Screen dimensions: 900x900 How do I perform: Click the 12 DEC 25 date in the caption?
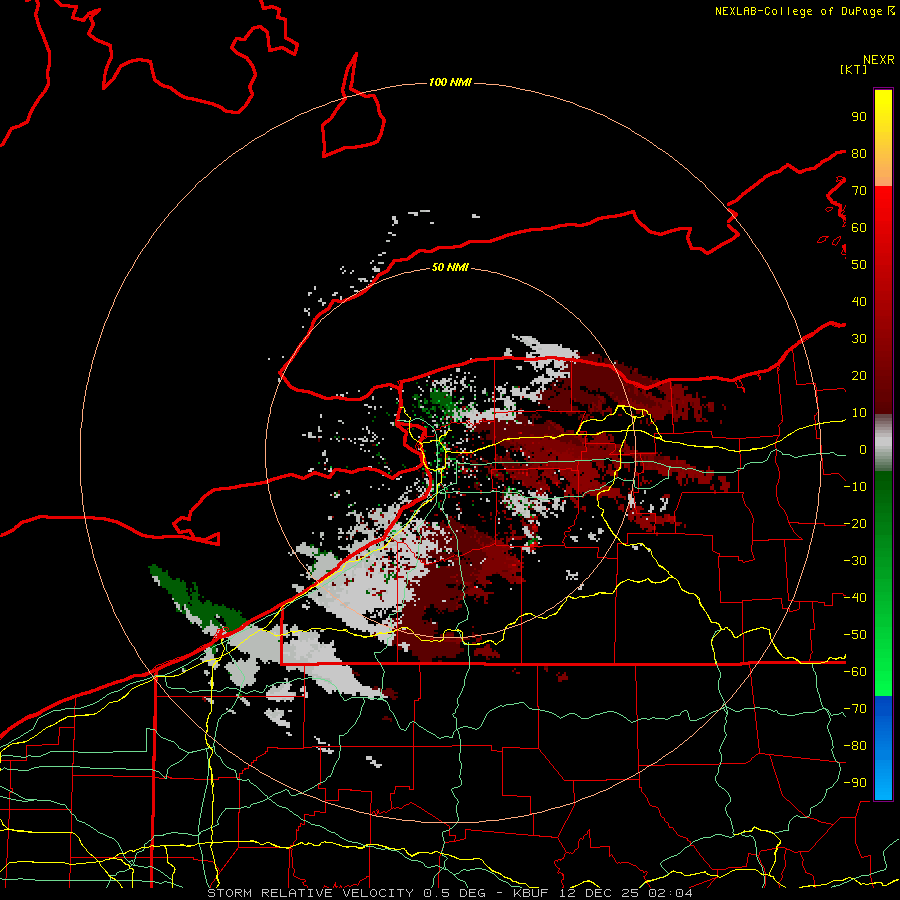pyautogui.click(x=598, y=893)
